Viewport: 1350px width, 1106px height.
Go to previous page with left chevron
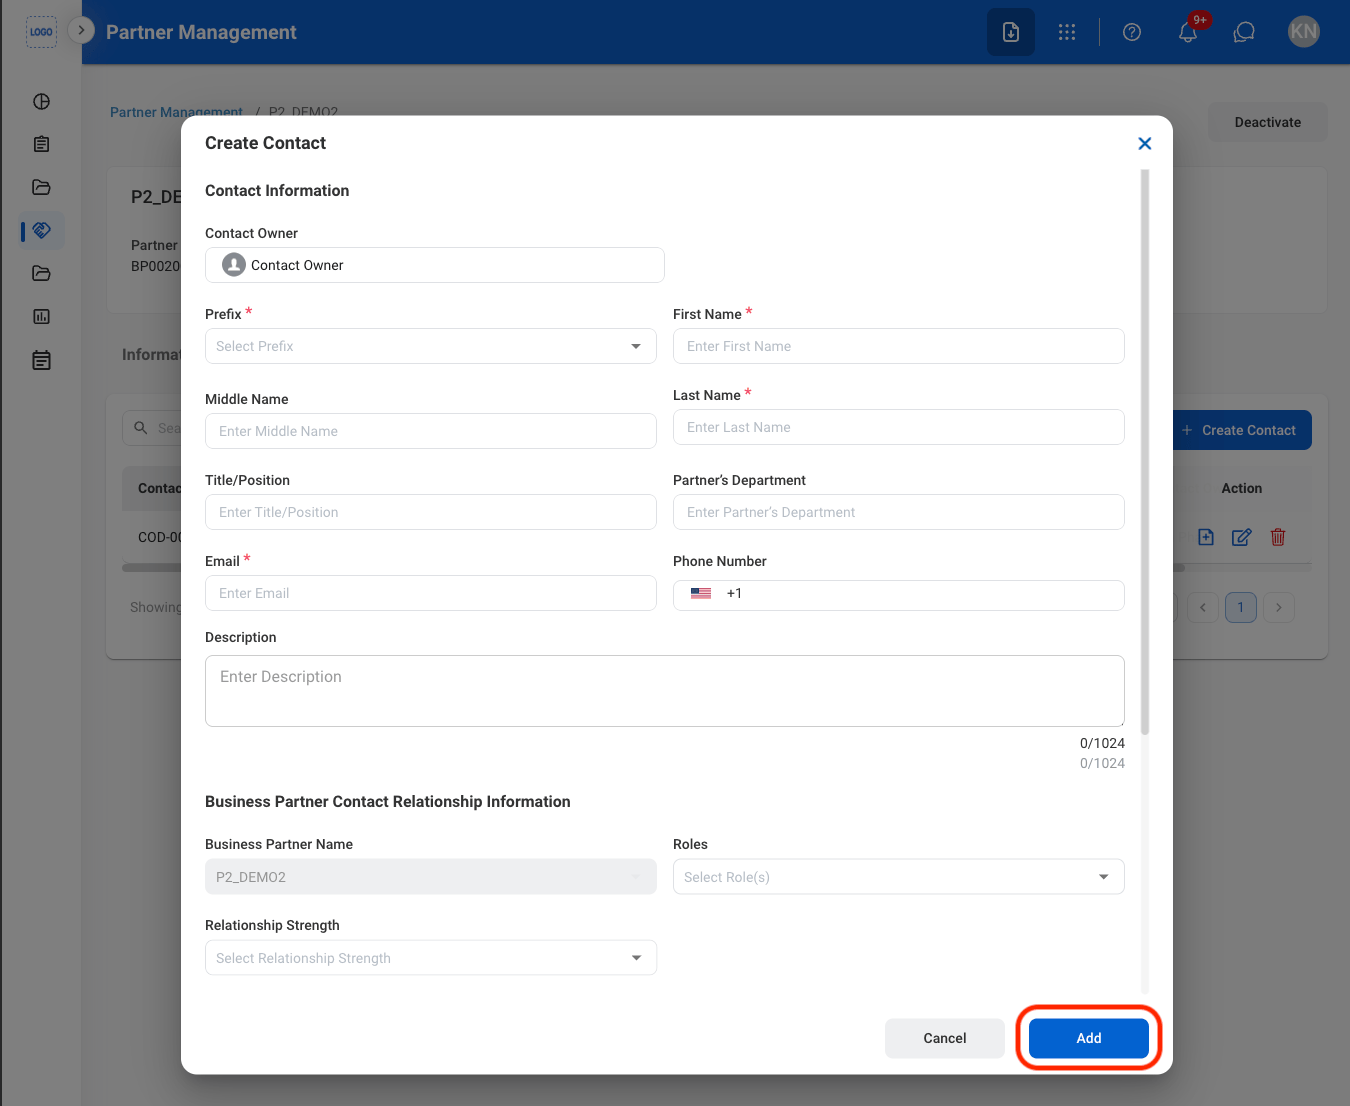pos(1203,607)
